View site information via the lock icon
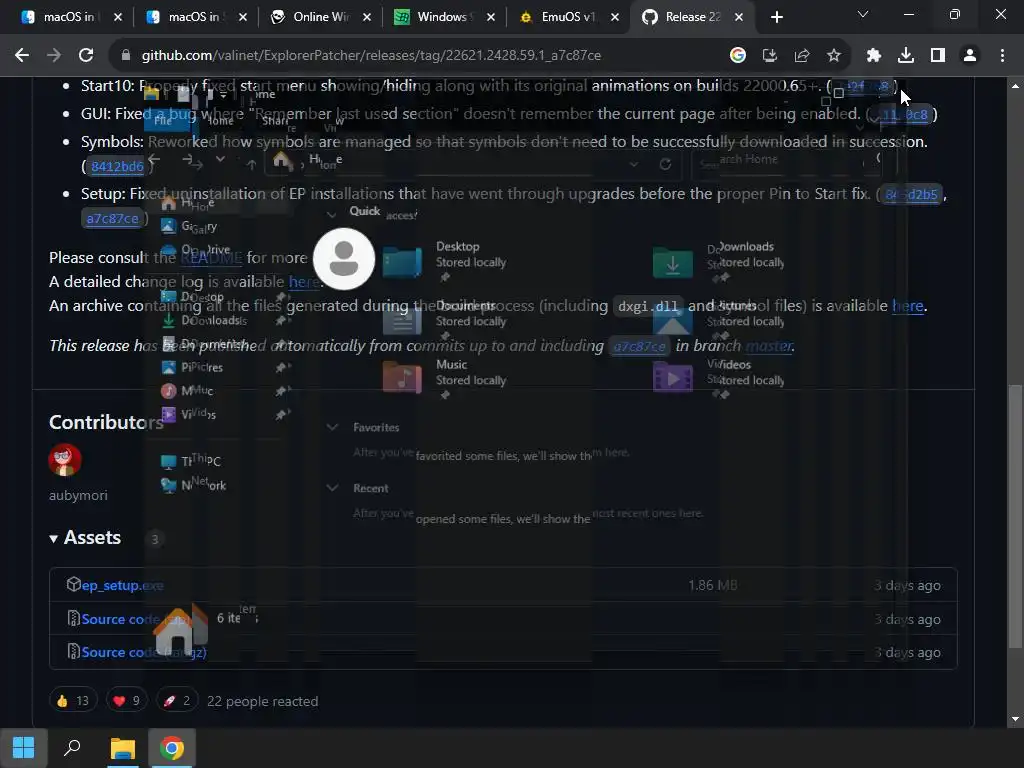1024x768 pixels. 126,56
